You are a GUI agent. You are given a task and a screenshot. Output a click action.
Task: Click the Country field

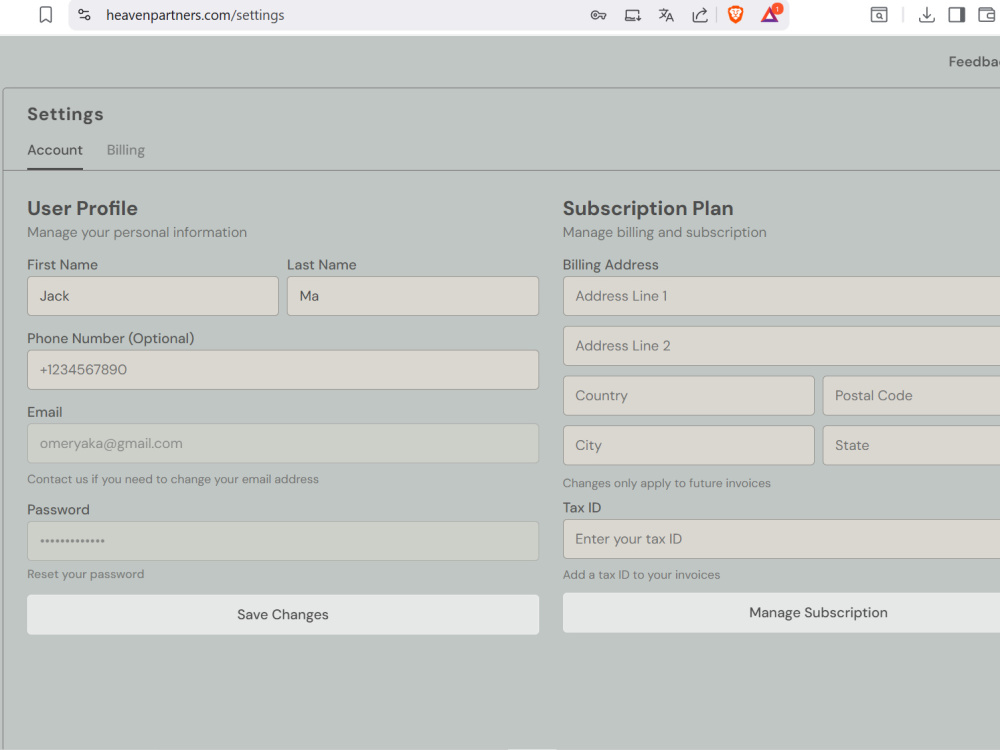[x=689, y=395]
